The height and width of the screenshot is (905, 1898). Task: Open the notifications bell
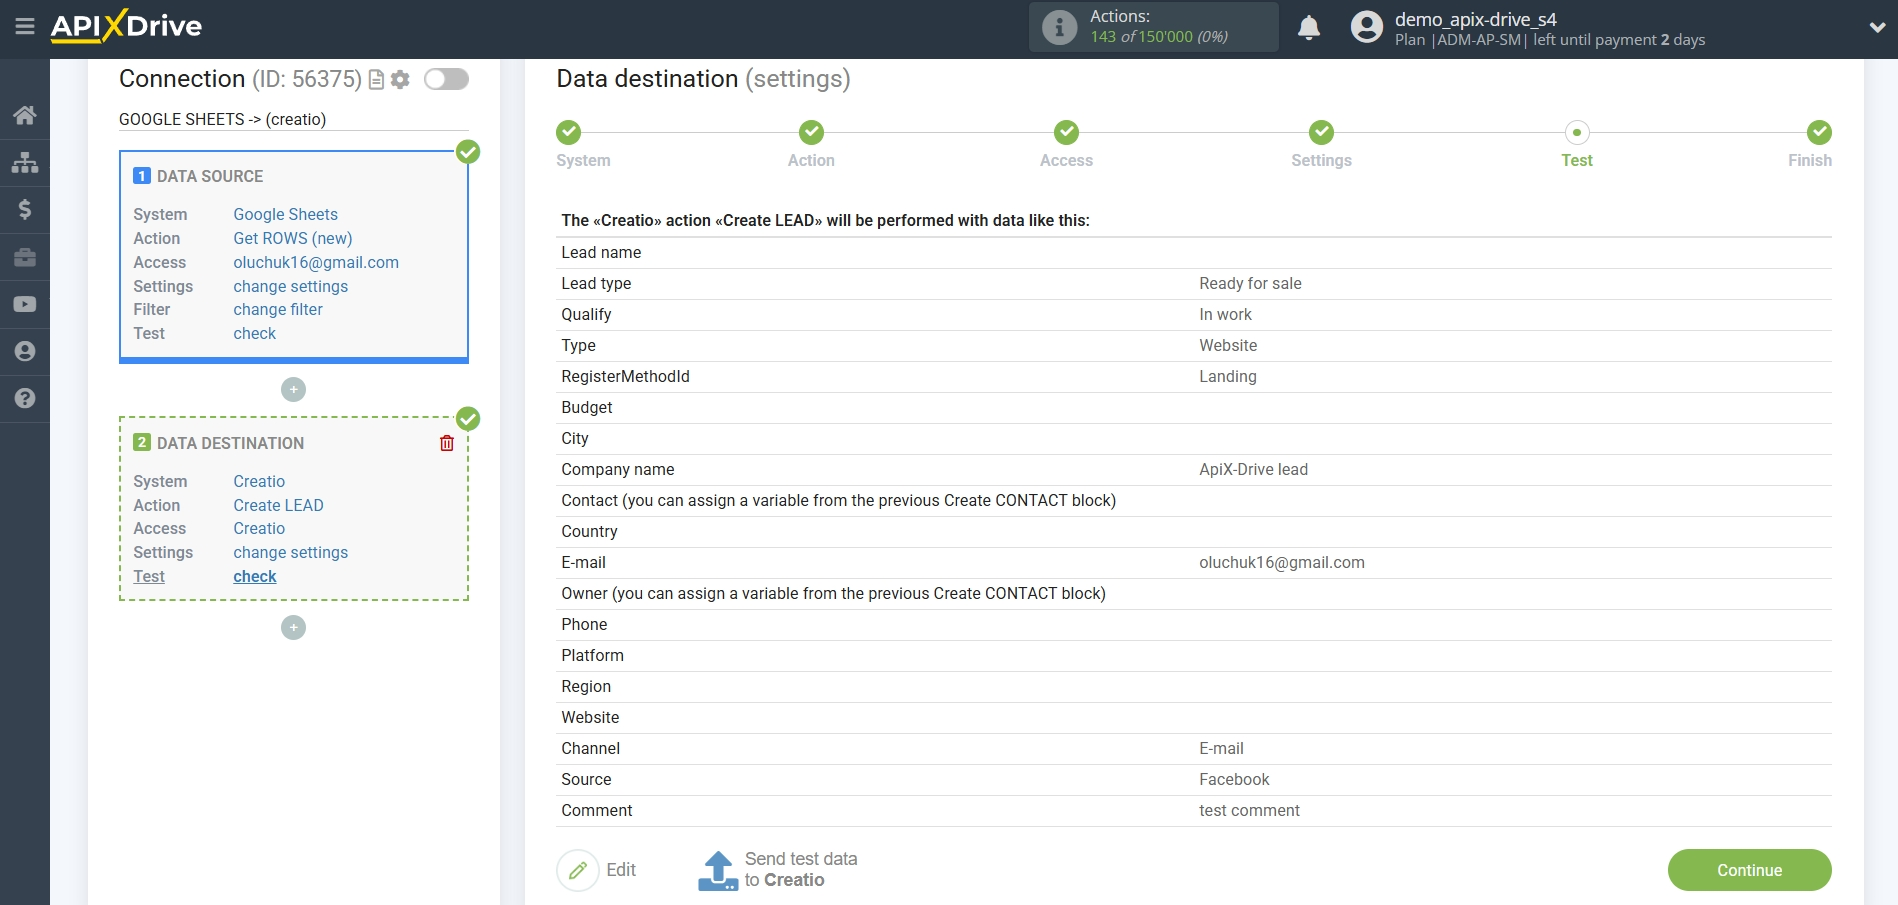(x=1308, y=28)
